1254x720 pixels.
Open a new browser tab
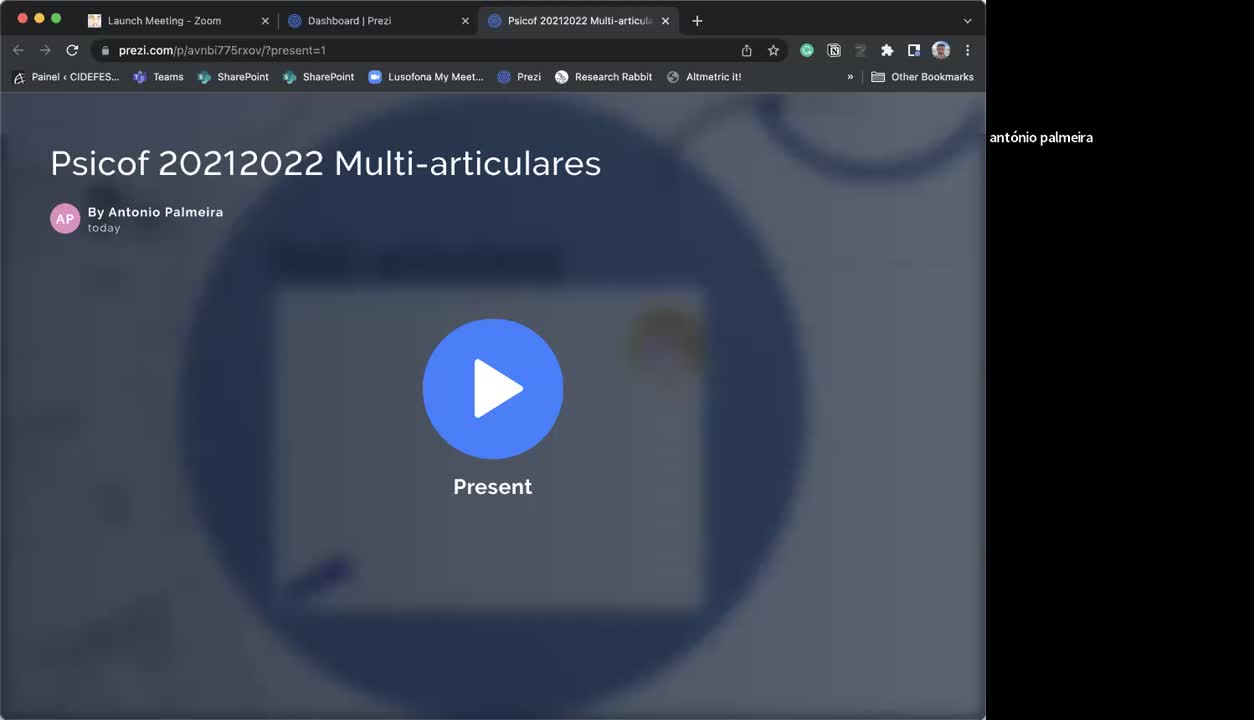(x=697, y=21)
